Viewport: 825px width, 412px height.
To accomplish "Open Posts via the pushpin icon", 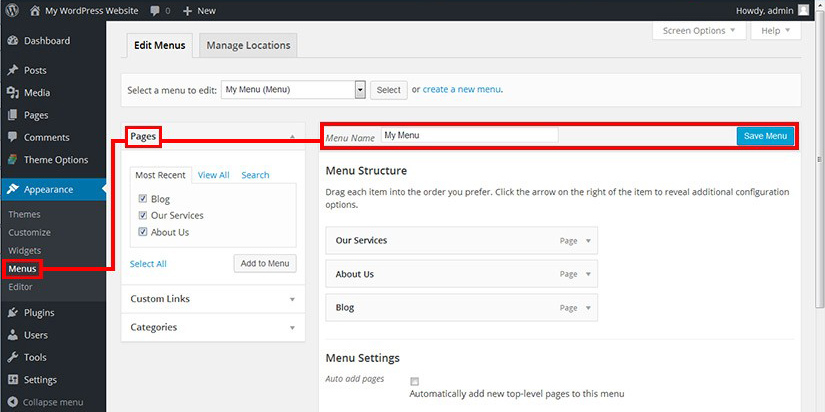I will (x=12, y=71).
